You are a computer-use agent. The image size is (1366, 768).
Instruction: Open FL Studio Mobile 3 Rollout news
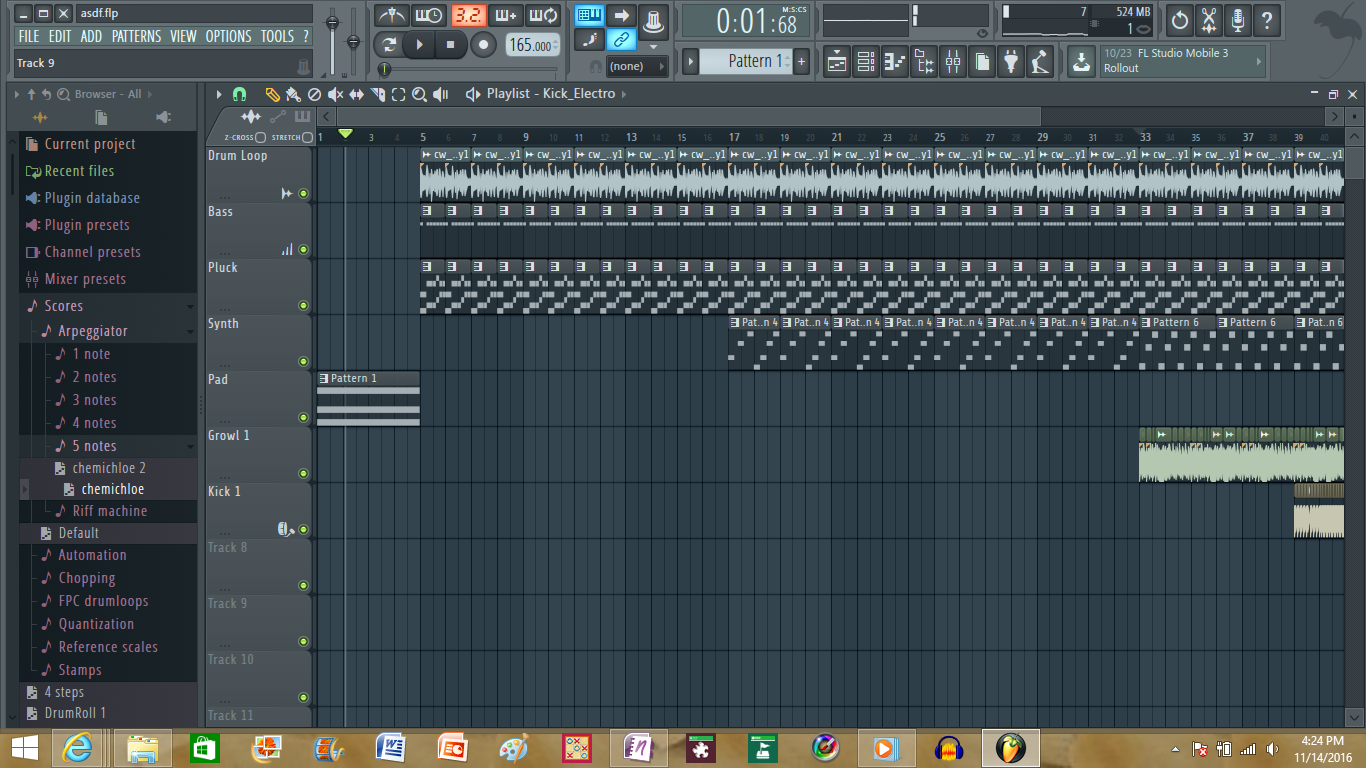(1183, 61)
